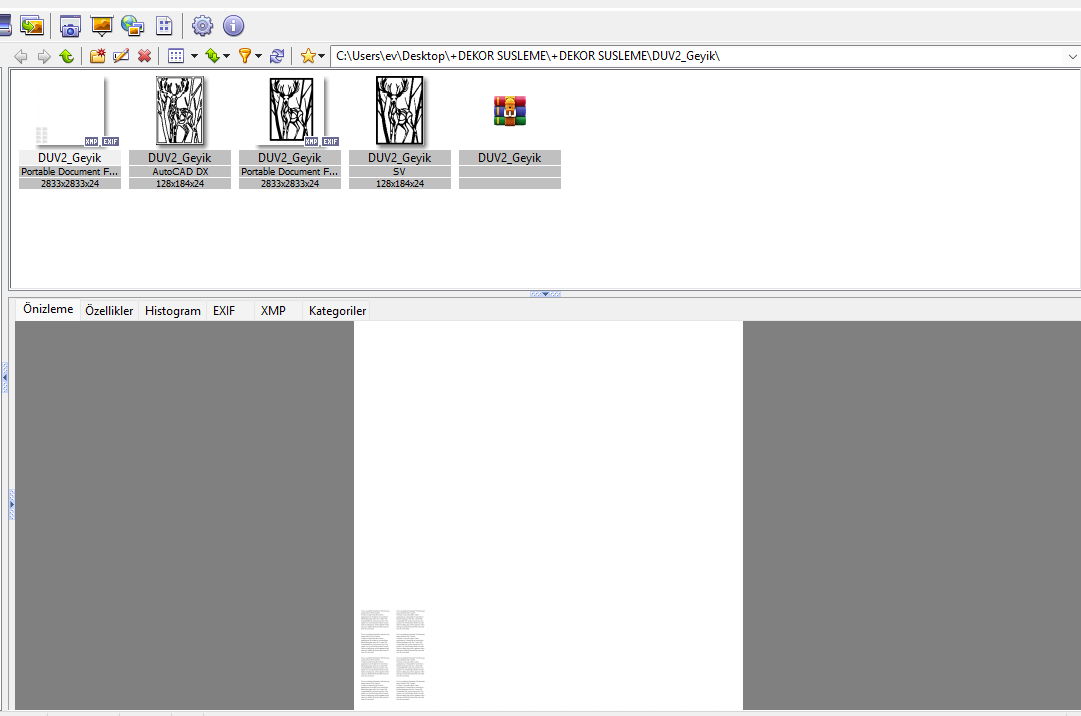Open options with the gear icon
Image resolution: width=1081 pixels, height=716 pixels.
202,26
